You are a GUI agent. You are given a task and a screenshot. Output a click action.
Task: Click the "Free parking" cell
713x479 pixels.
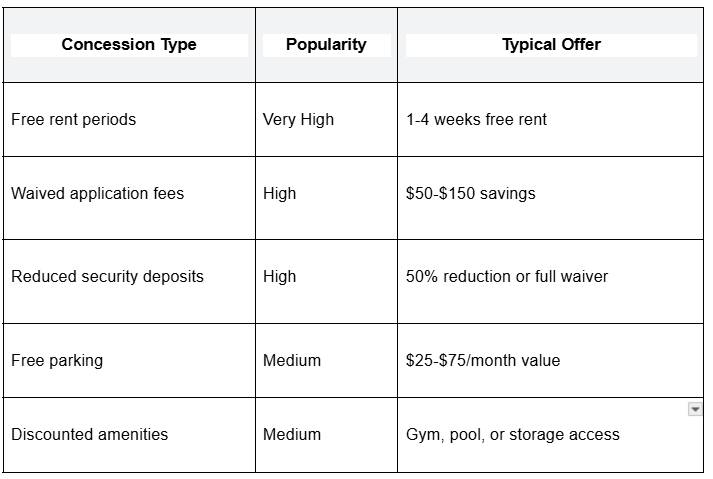[x=57, y=360]
